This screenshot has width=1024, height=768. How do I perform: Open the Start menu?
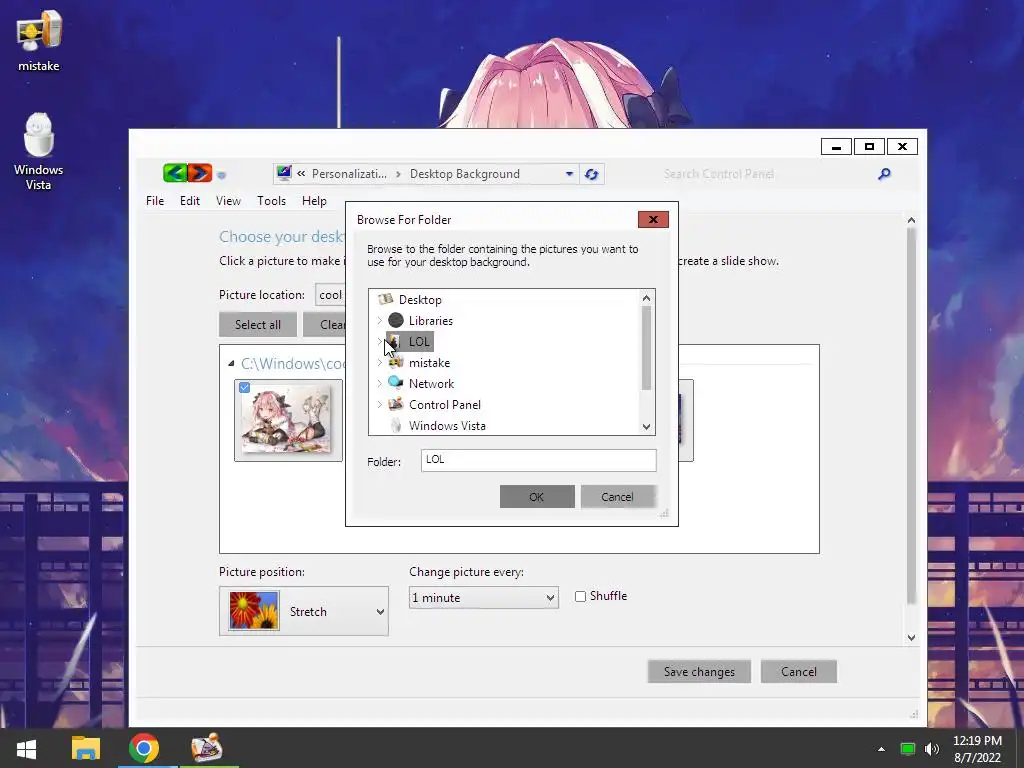click(x=26, y=748)
